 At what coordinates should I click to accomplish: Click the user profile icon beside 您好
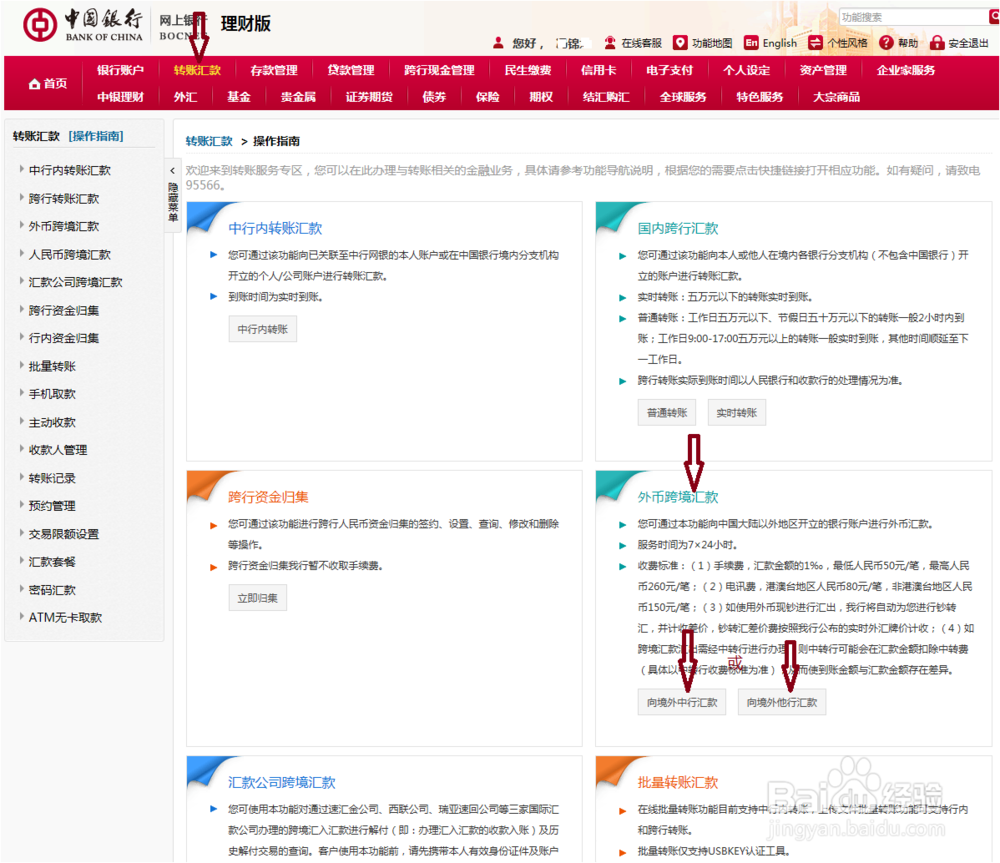point(498,43)
